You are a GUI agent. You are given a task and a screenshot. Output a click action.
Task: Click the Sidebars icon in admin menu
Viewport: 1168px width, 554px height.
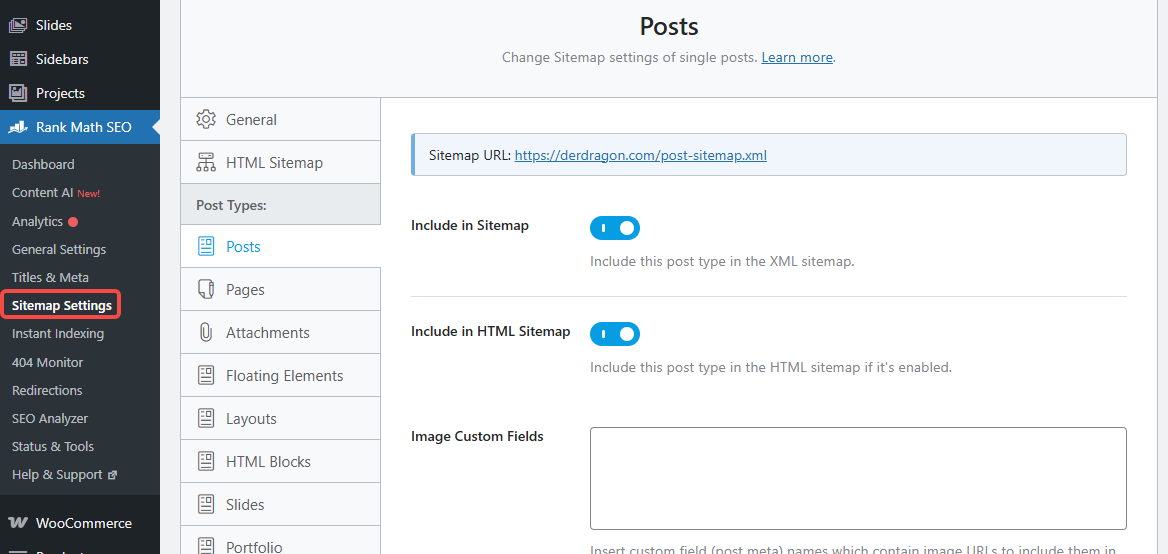point(18,59)
